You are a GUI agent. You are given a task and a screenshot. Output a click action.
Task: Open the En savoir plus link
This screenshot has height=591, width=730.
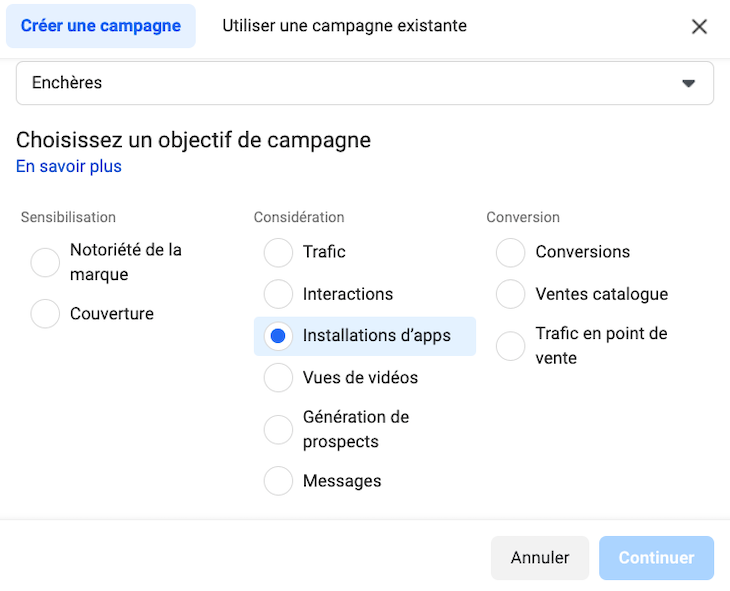69,166
